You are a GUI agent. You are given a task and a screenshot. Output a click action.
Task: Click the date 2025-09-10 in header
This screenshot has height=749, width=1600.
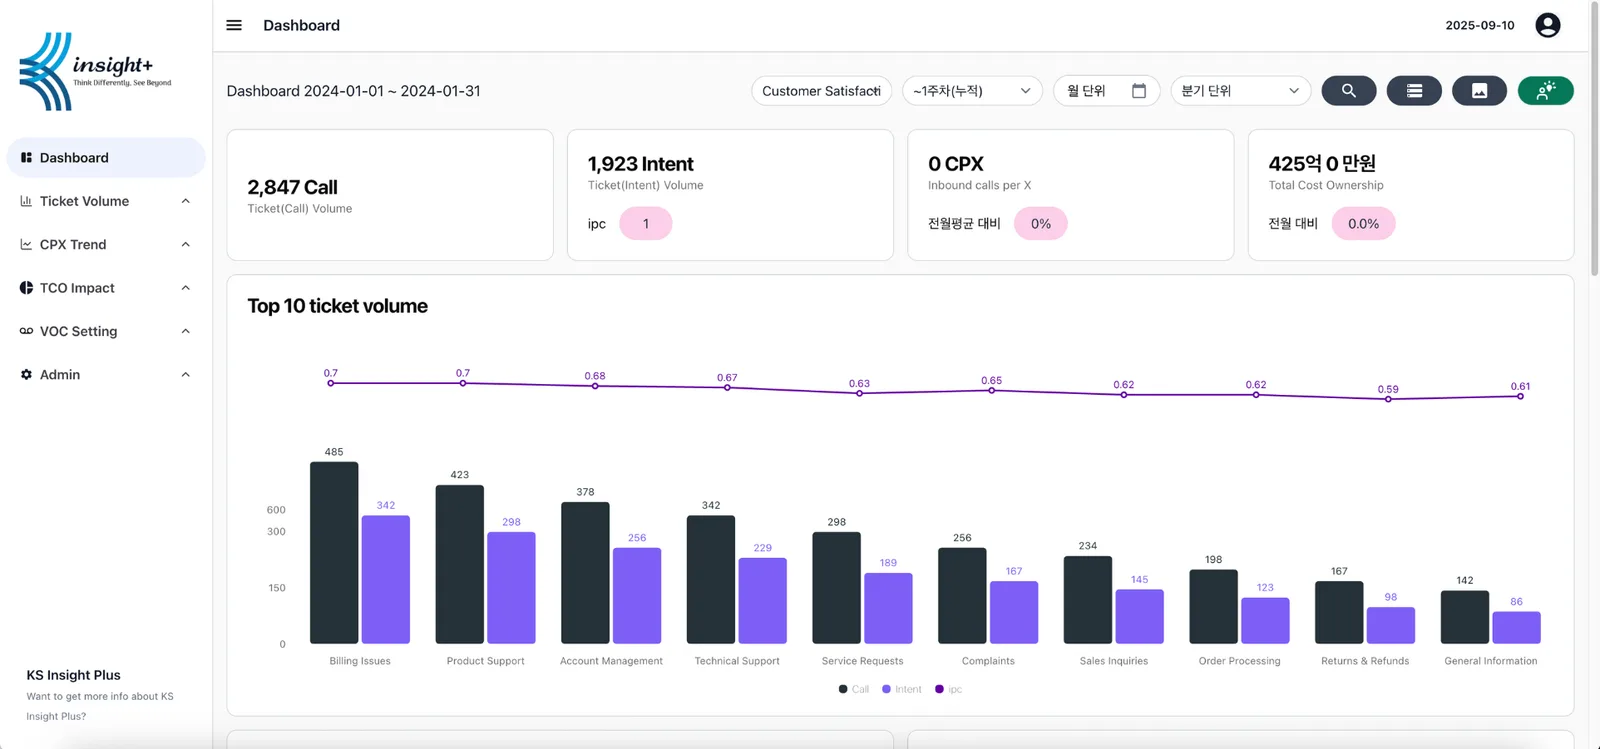(1480, 25)
